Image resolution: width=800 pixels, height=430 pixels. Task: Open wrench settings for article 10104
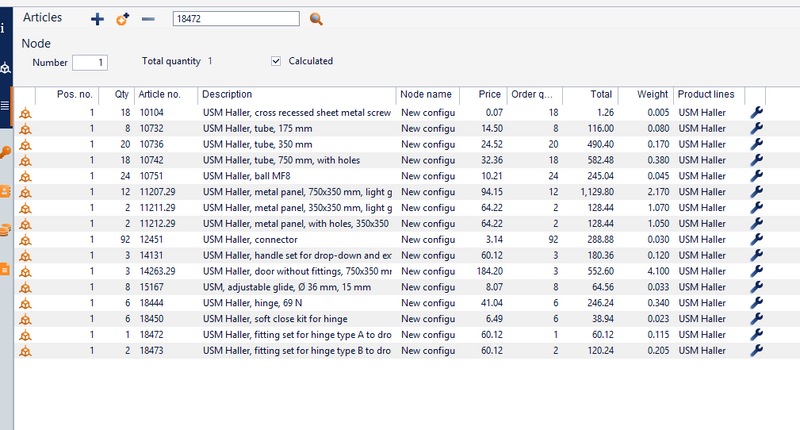pos(756,113)
